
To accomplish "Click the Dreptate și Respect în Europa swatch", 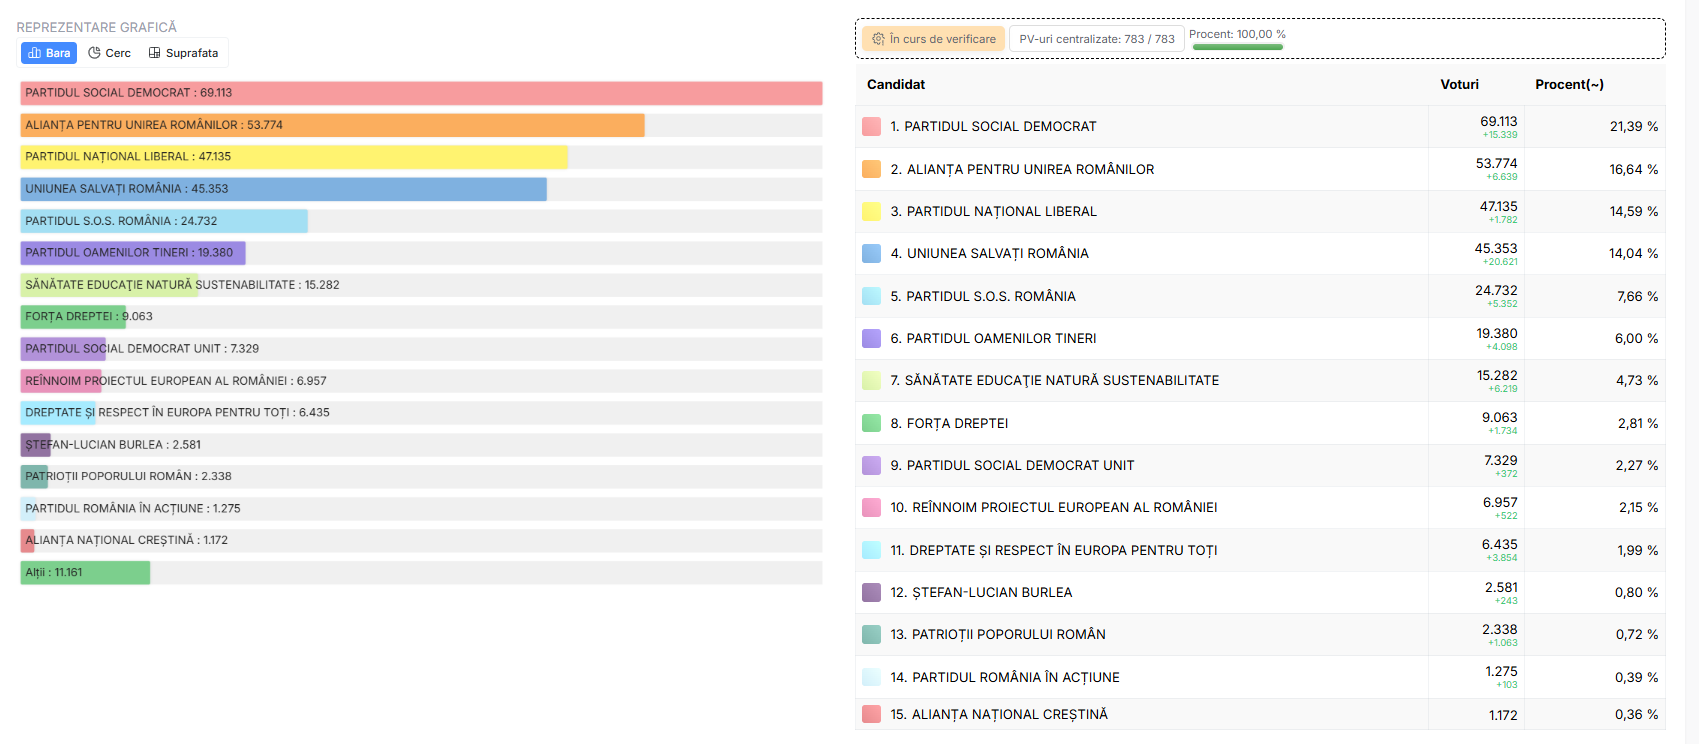I will coord(871,550).
